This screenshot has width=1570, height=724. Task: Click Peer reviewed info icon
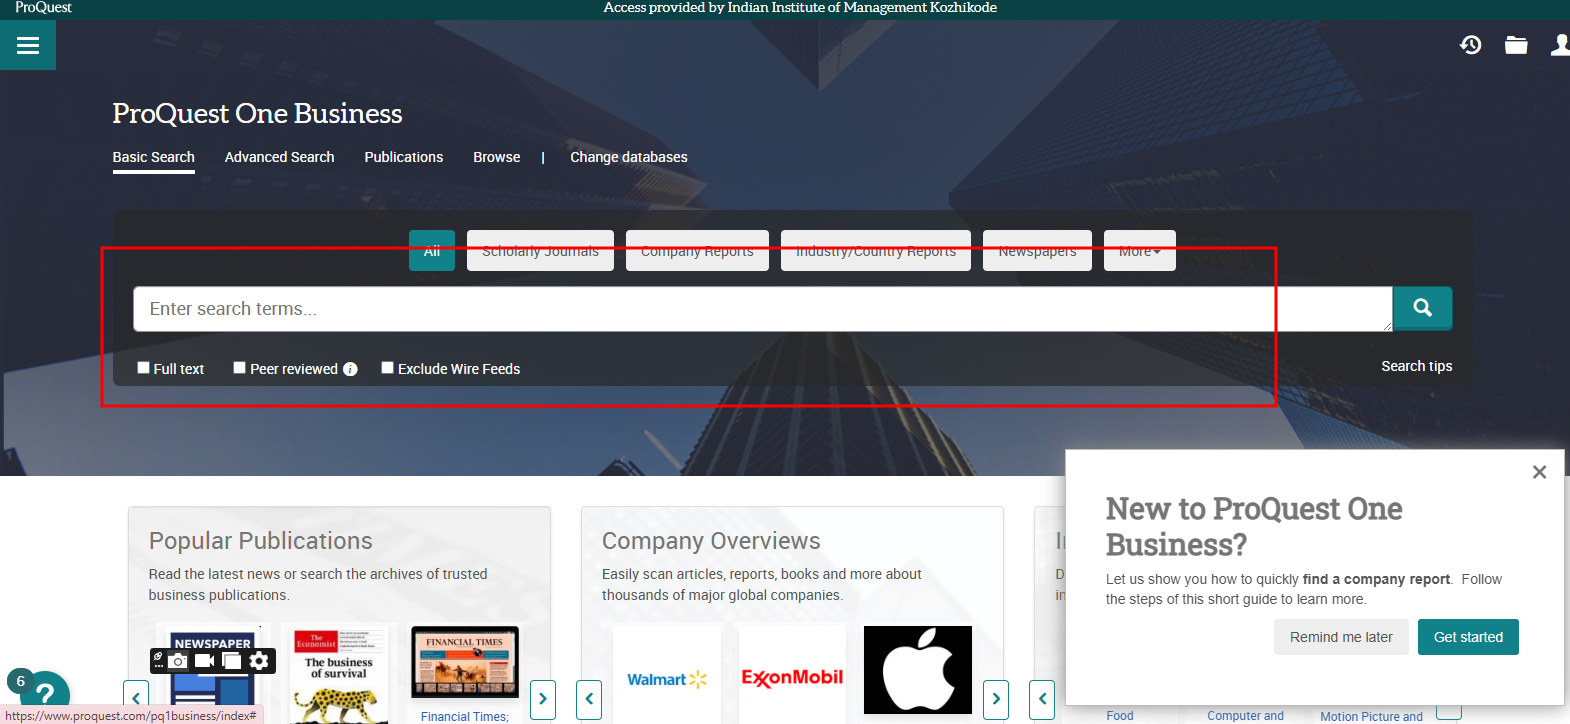350,369
